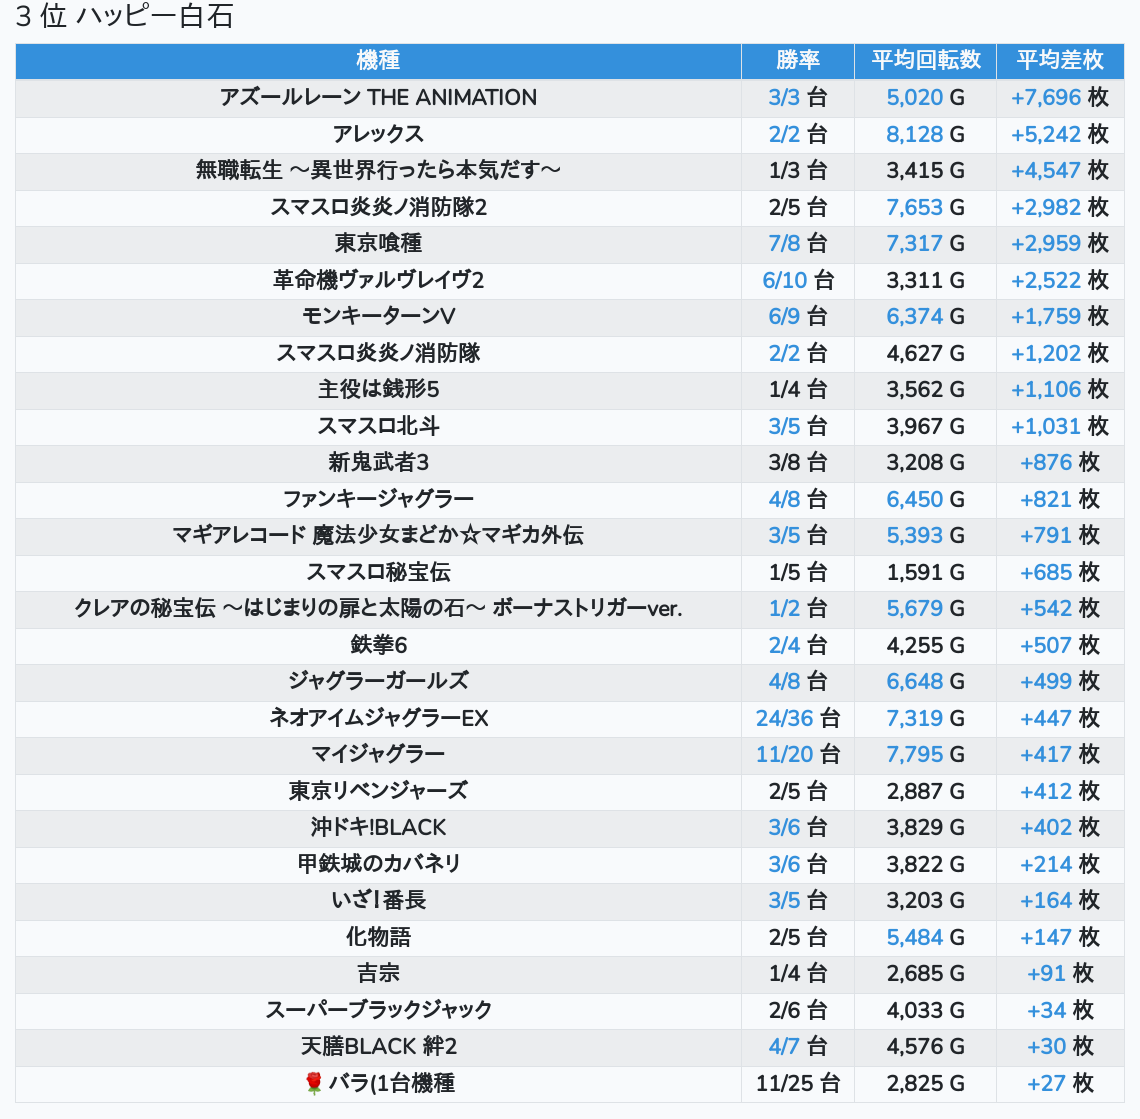Click the 5,484 spins link for 化物語

tap(914, 937)
